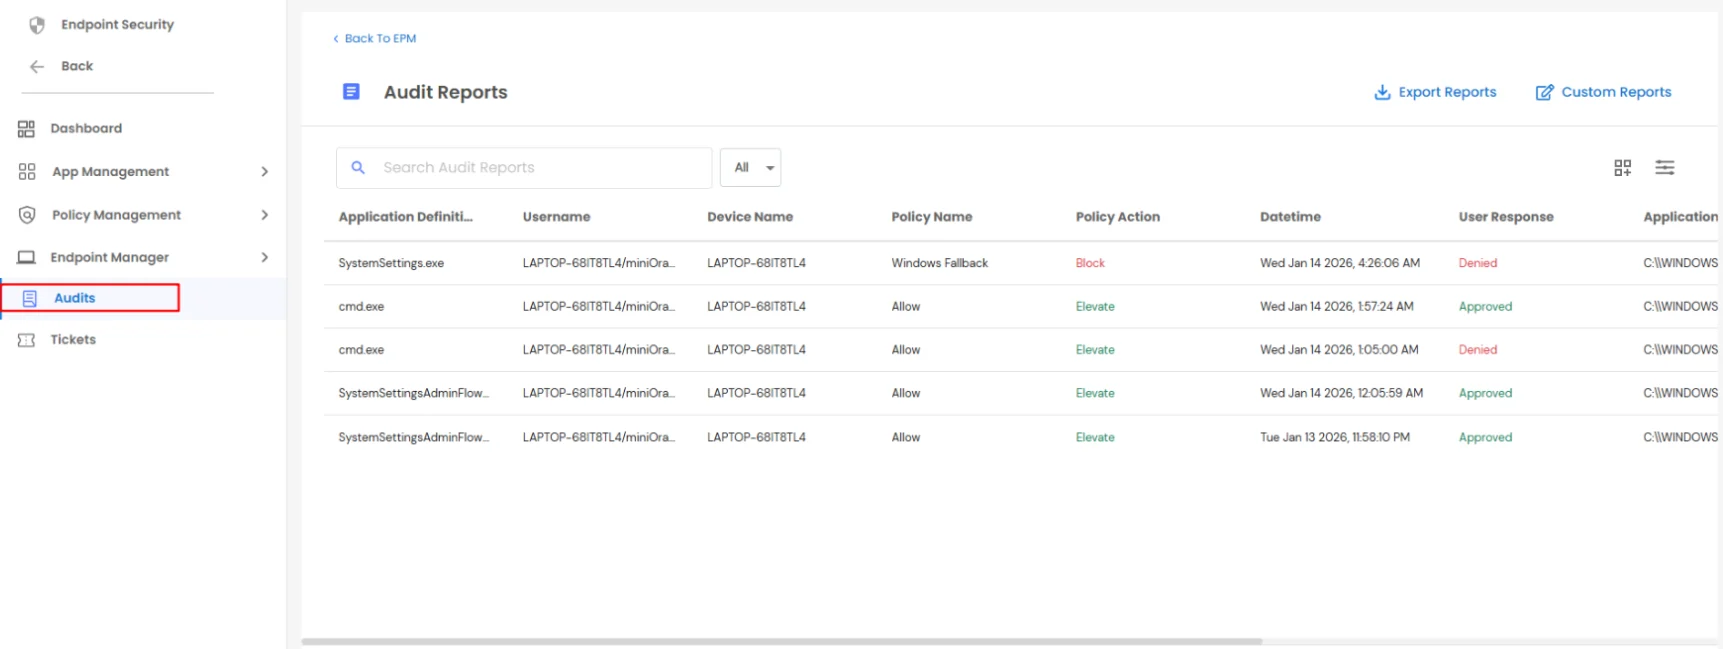The height and width of the screenshot is (649, 1723).
Task: Click the Policy Name column header
Action: (931, 217)
